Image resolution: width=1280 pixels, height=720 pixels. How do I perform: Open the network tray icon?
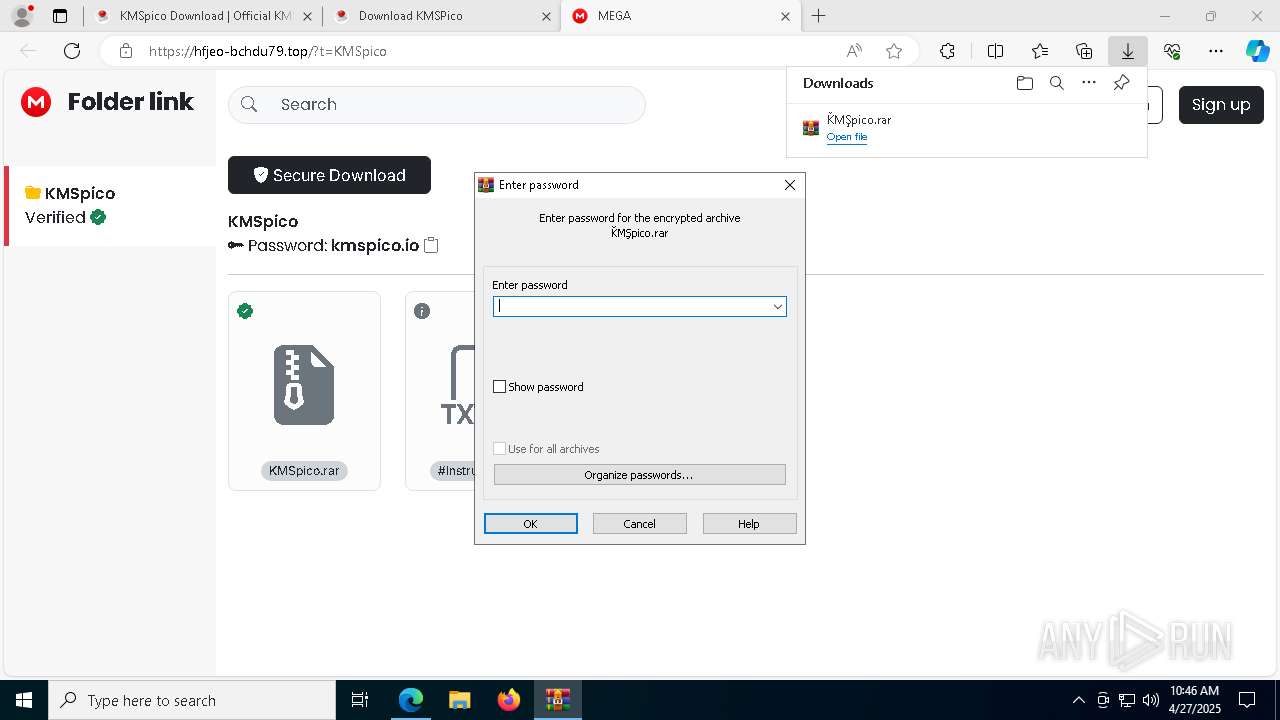[1127, 700]
